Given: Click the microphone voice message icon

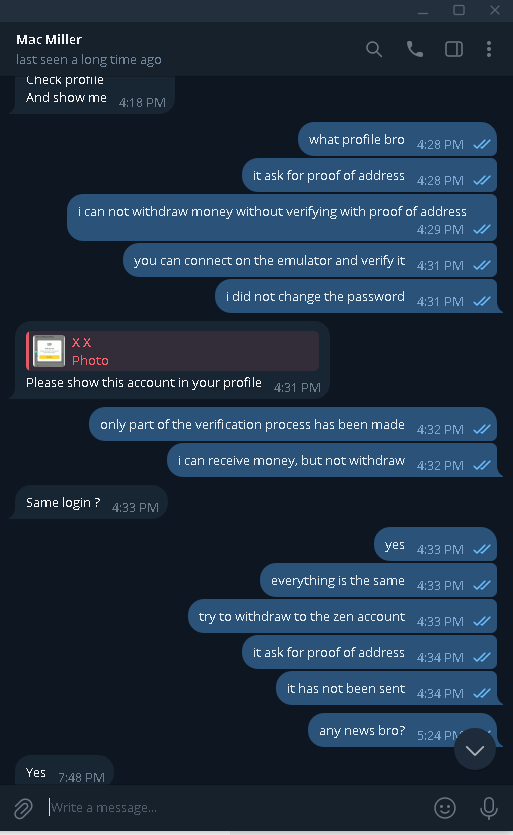Looking at the screenshot, I should pyautogui.click(x=488, y=808).
